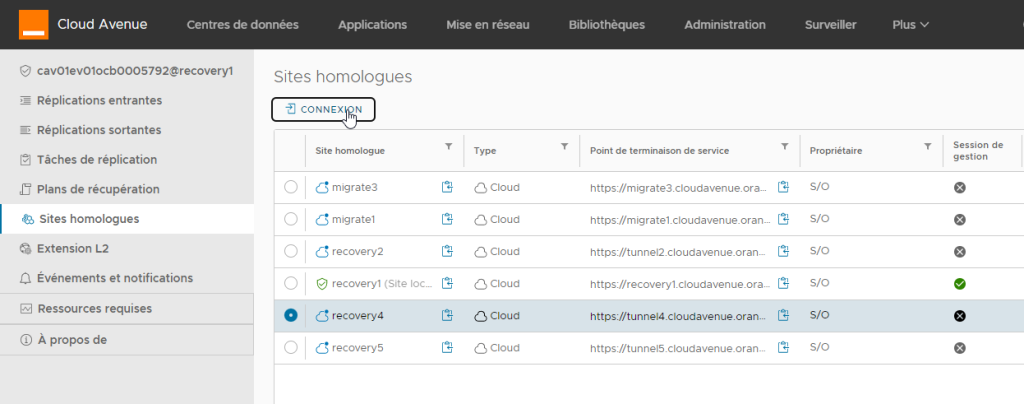Screen dimensions: 1024x404
Task: Click the recovery5 site name text
Action: [358, 348]
